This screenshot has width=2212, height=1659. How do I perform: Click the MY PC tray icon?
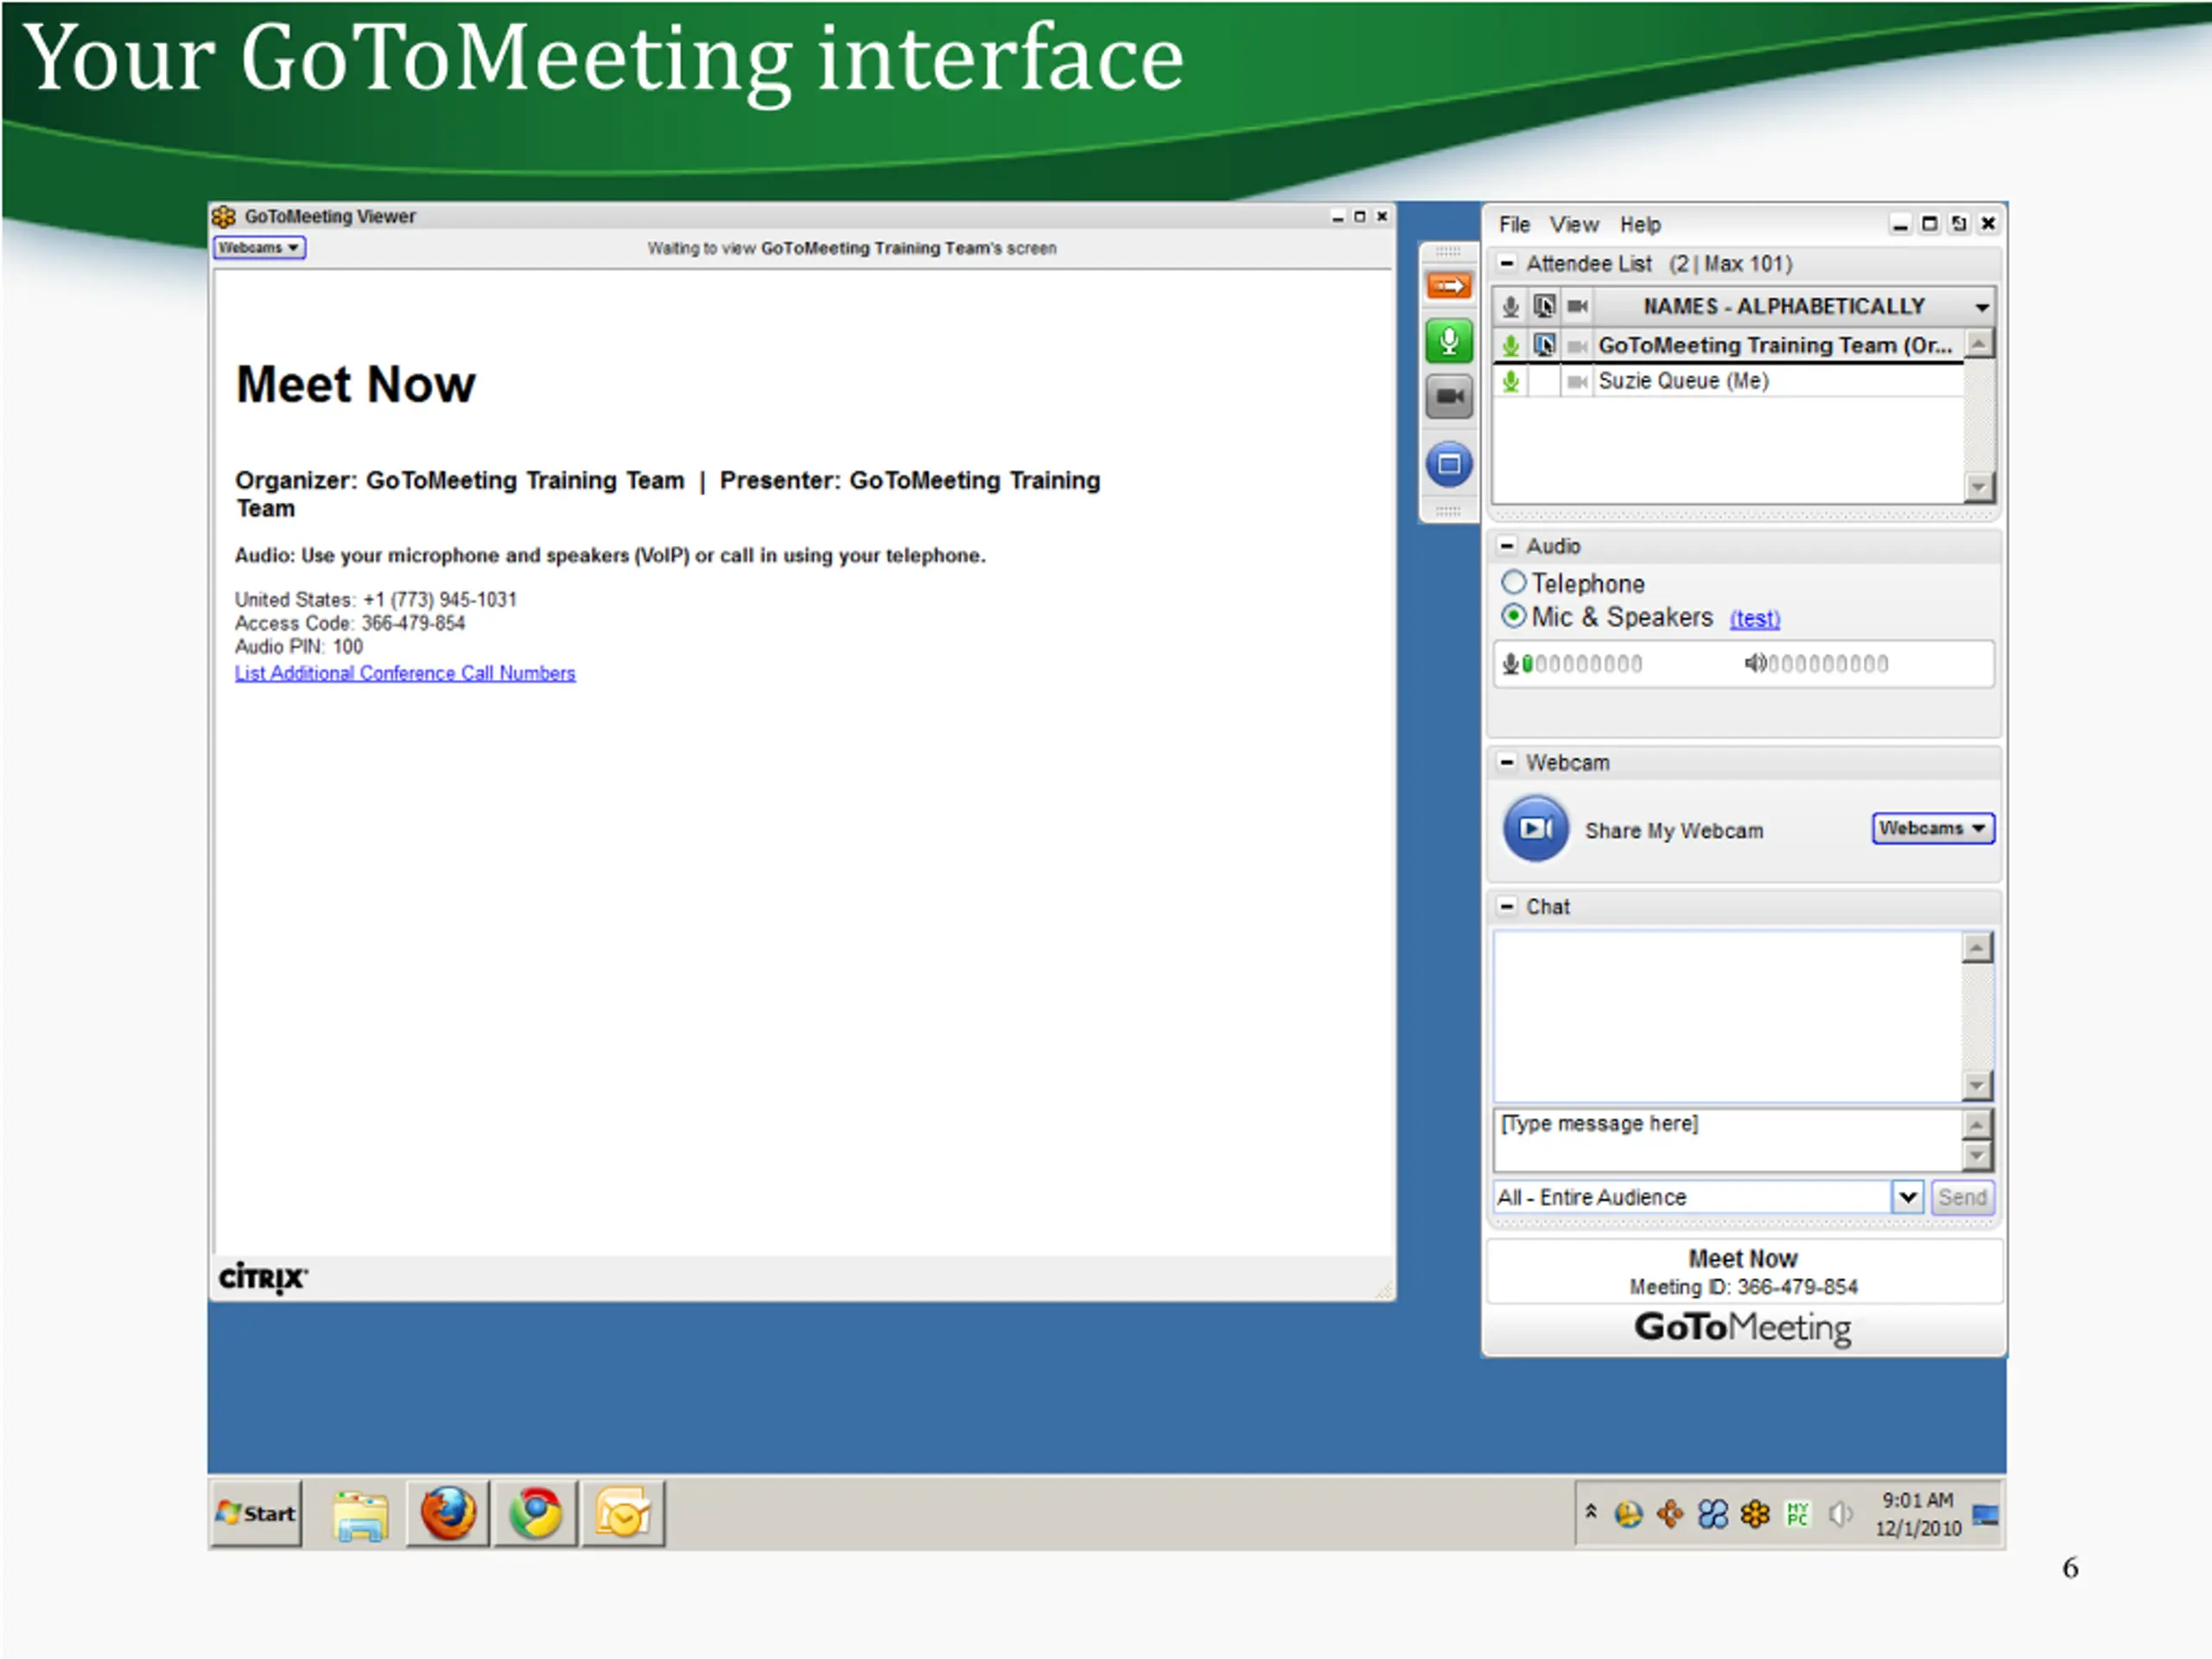[x=1798, y=1514]
